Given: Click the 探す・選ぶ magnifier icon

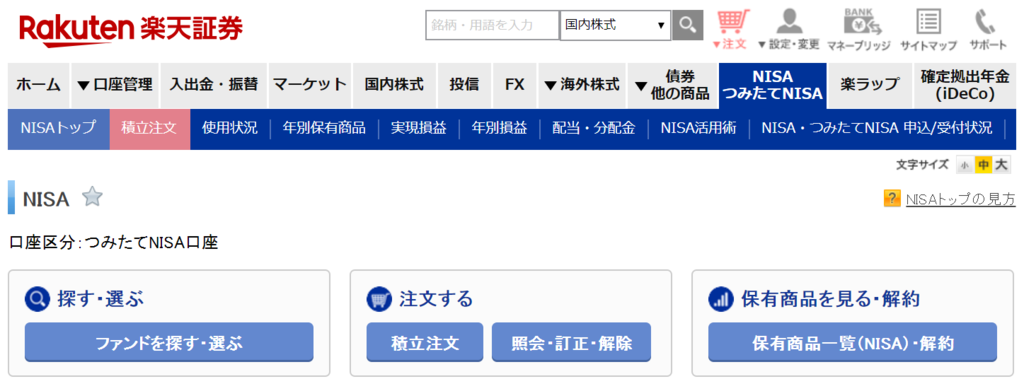Looking at the screenshot, I should pyautogui.click(x=37, y=299).
